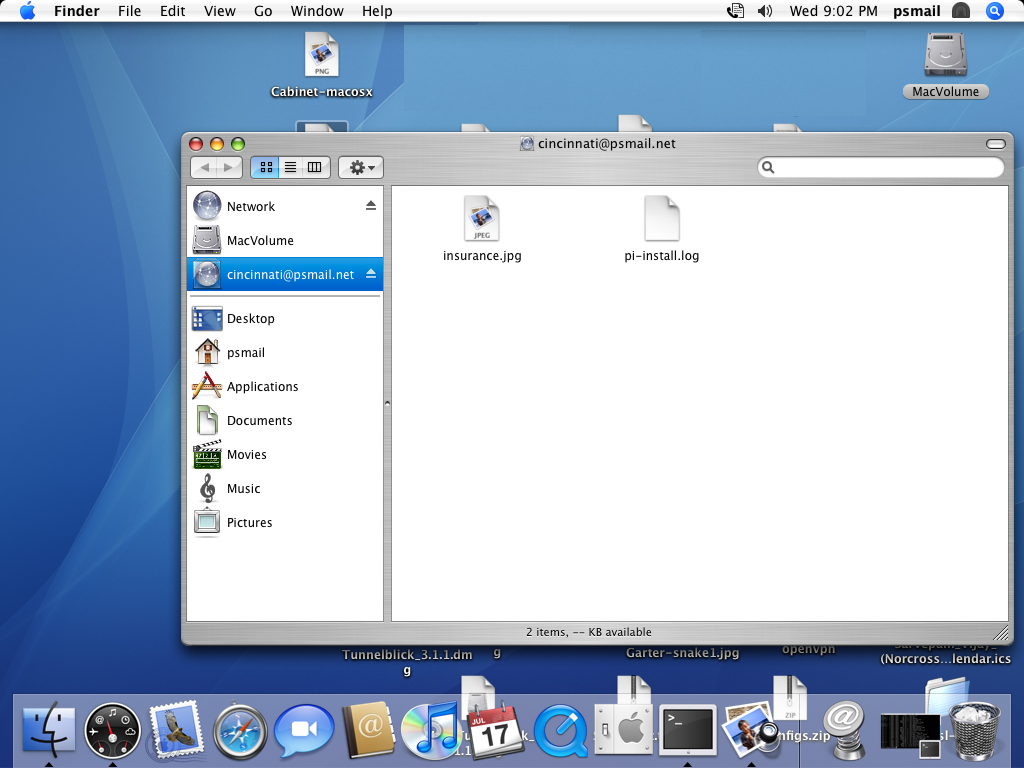1024x768 pixels.
Task: Open the psmail user switching menu
Action: [x=916, y=11]
